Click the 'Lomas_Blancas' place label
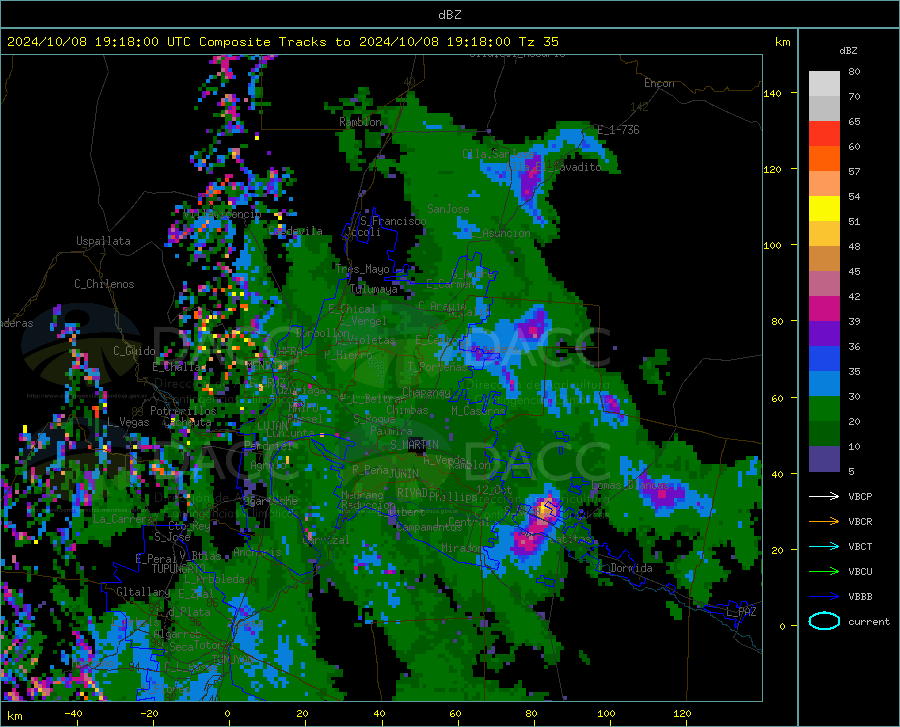This screenshot has width=900, height=727. [630, 485]
